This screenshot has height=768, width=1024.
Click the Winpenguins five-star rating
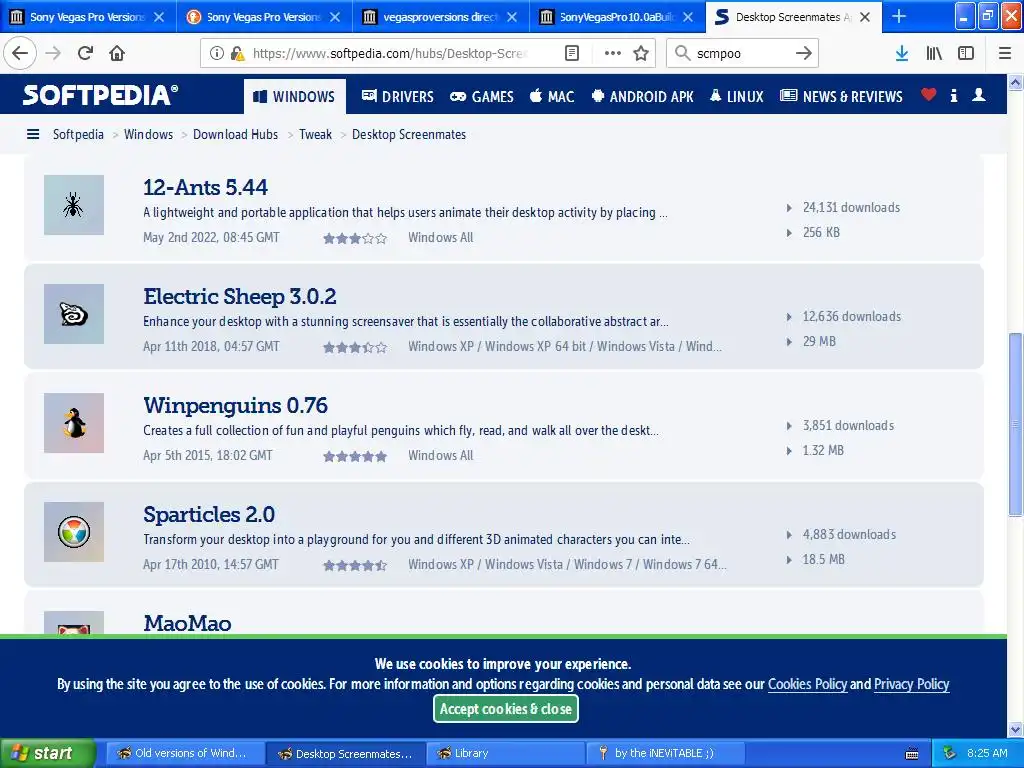(355, 456)
